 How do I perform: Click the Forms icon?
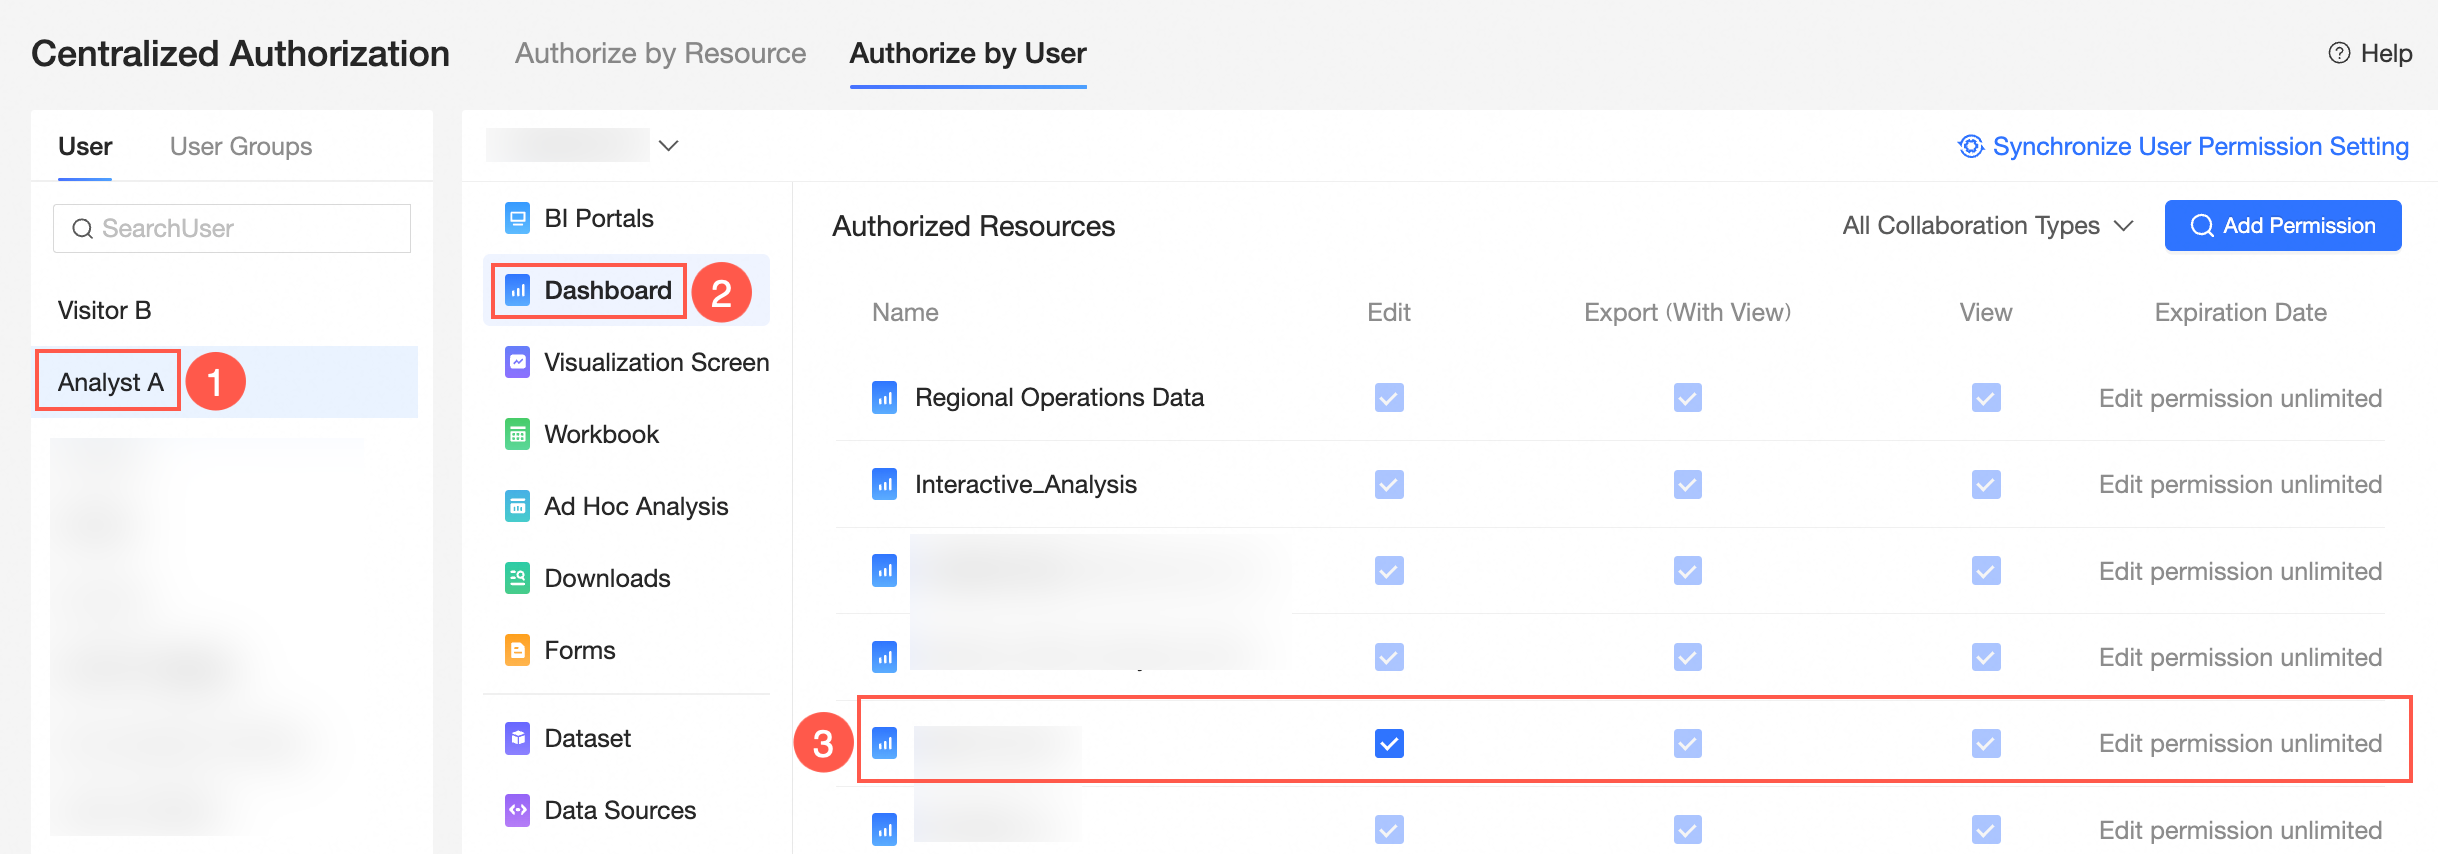click(x=517, y=650)
